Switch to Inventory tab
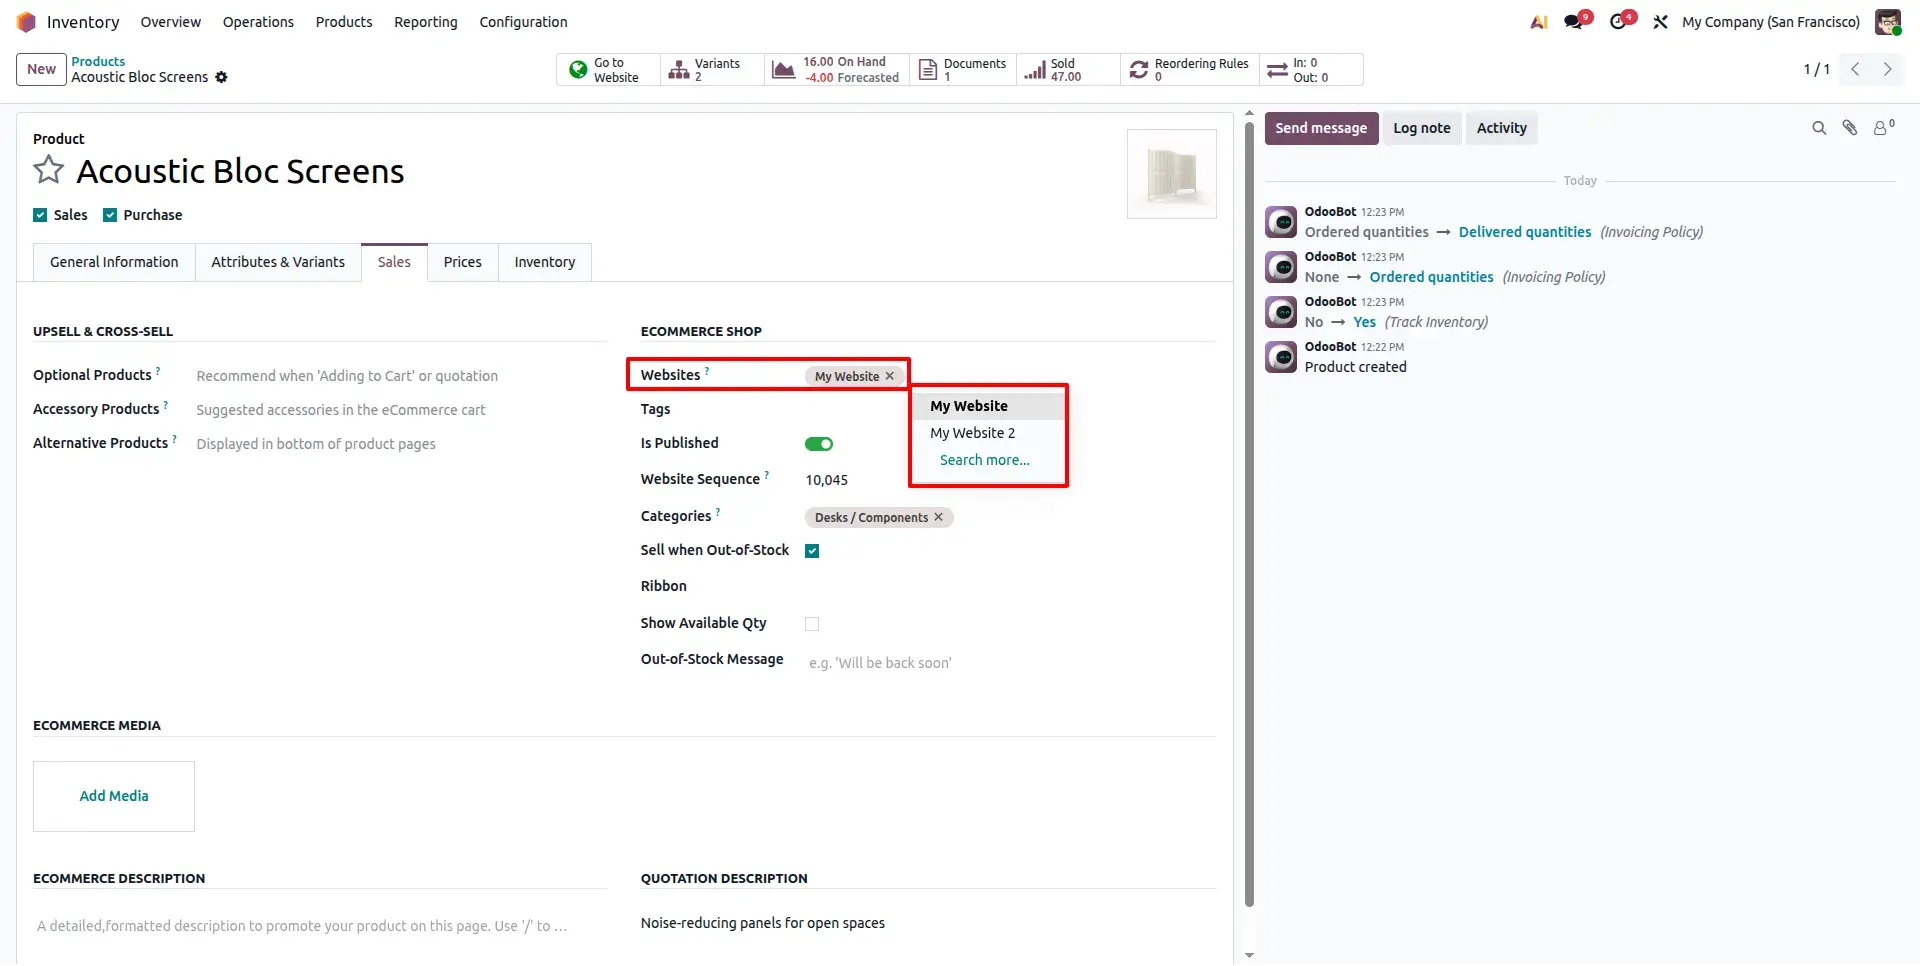 pos(545,262)
